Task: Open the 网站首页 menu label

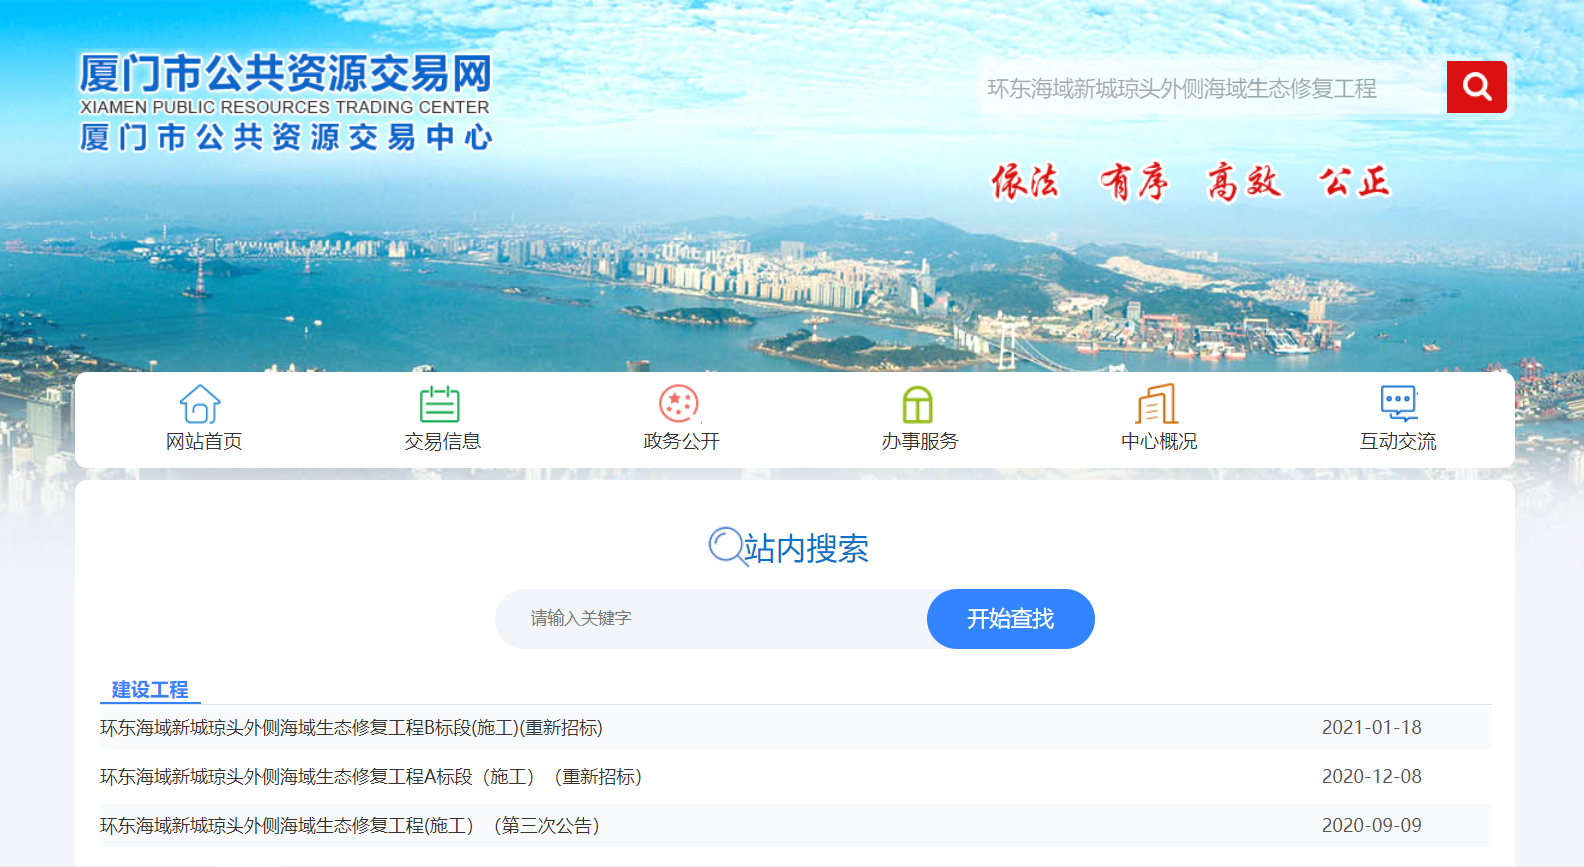Action: pyautogui.click(x=204, y=441)
